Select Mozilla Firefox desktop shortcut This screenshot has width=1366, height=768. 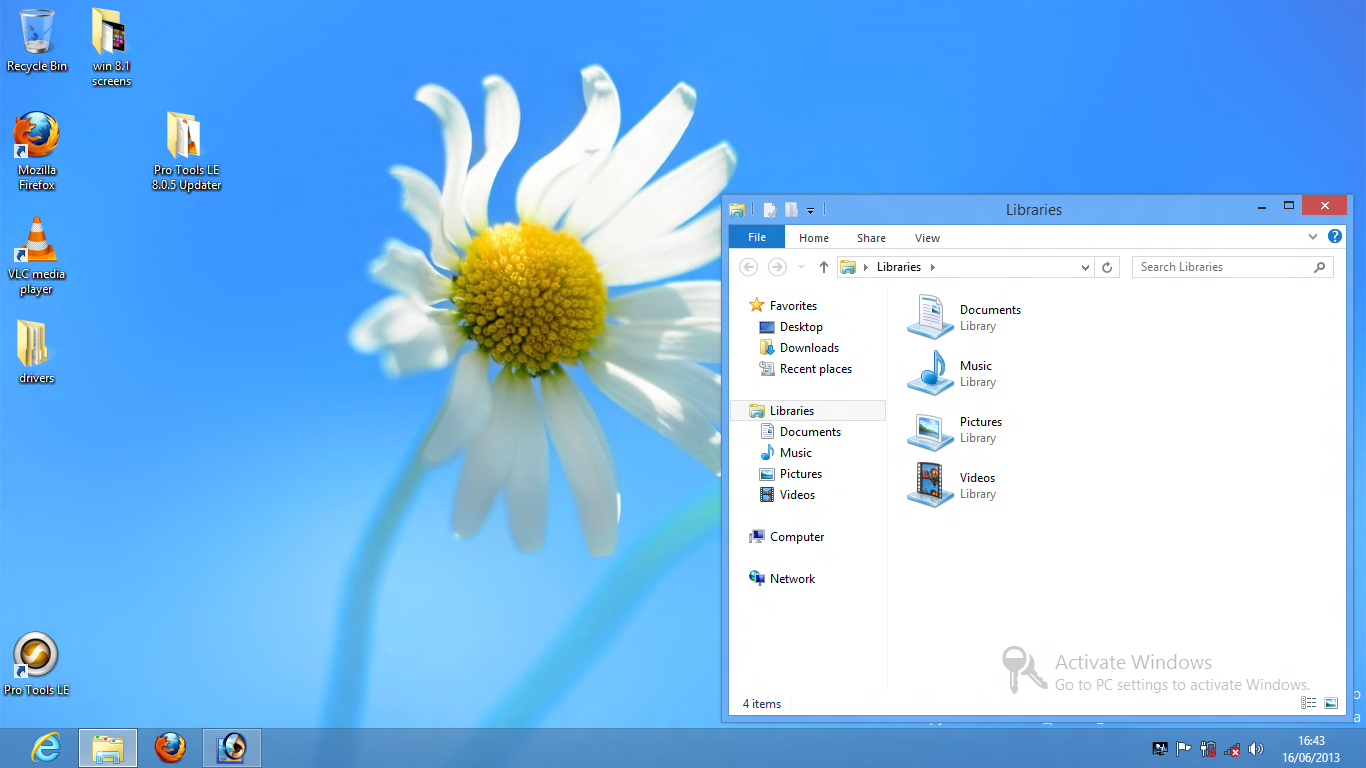coord(37,151)
